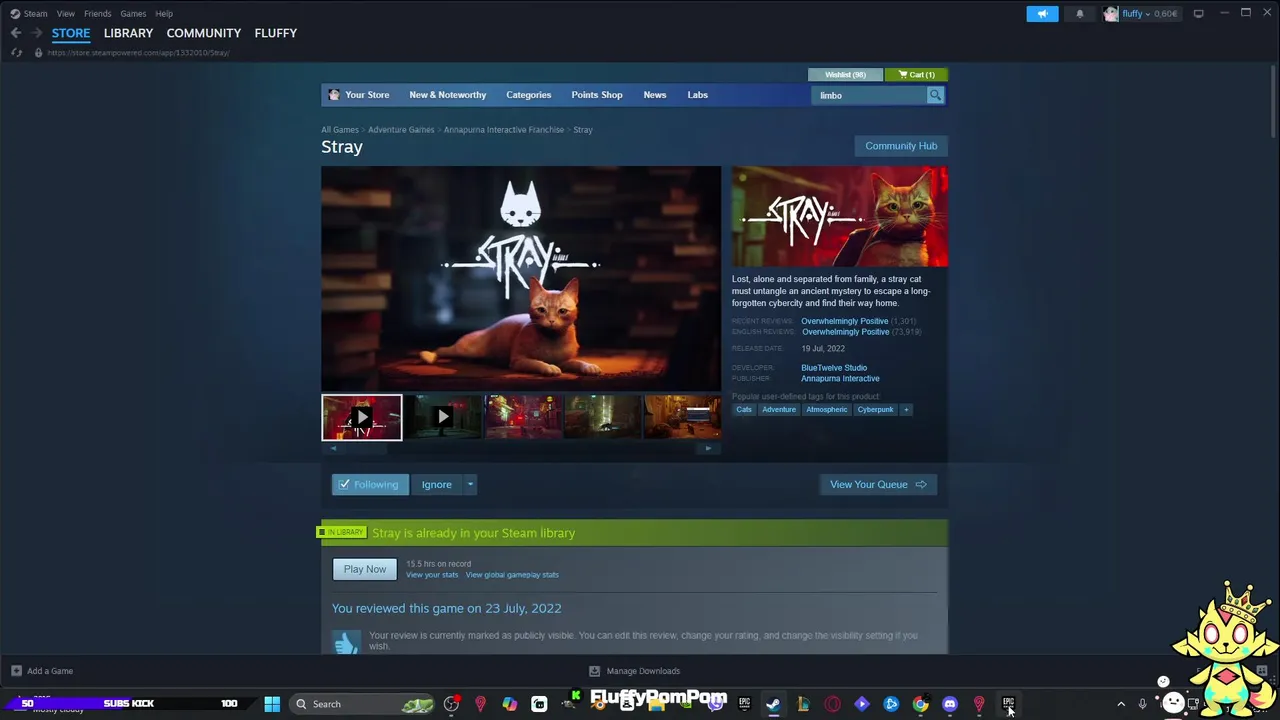Screen dimensions: 1280x720
Task: Open the FLUFFY profile tab
Action: 275,33
